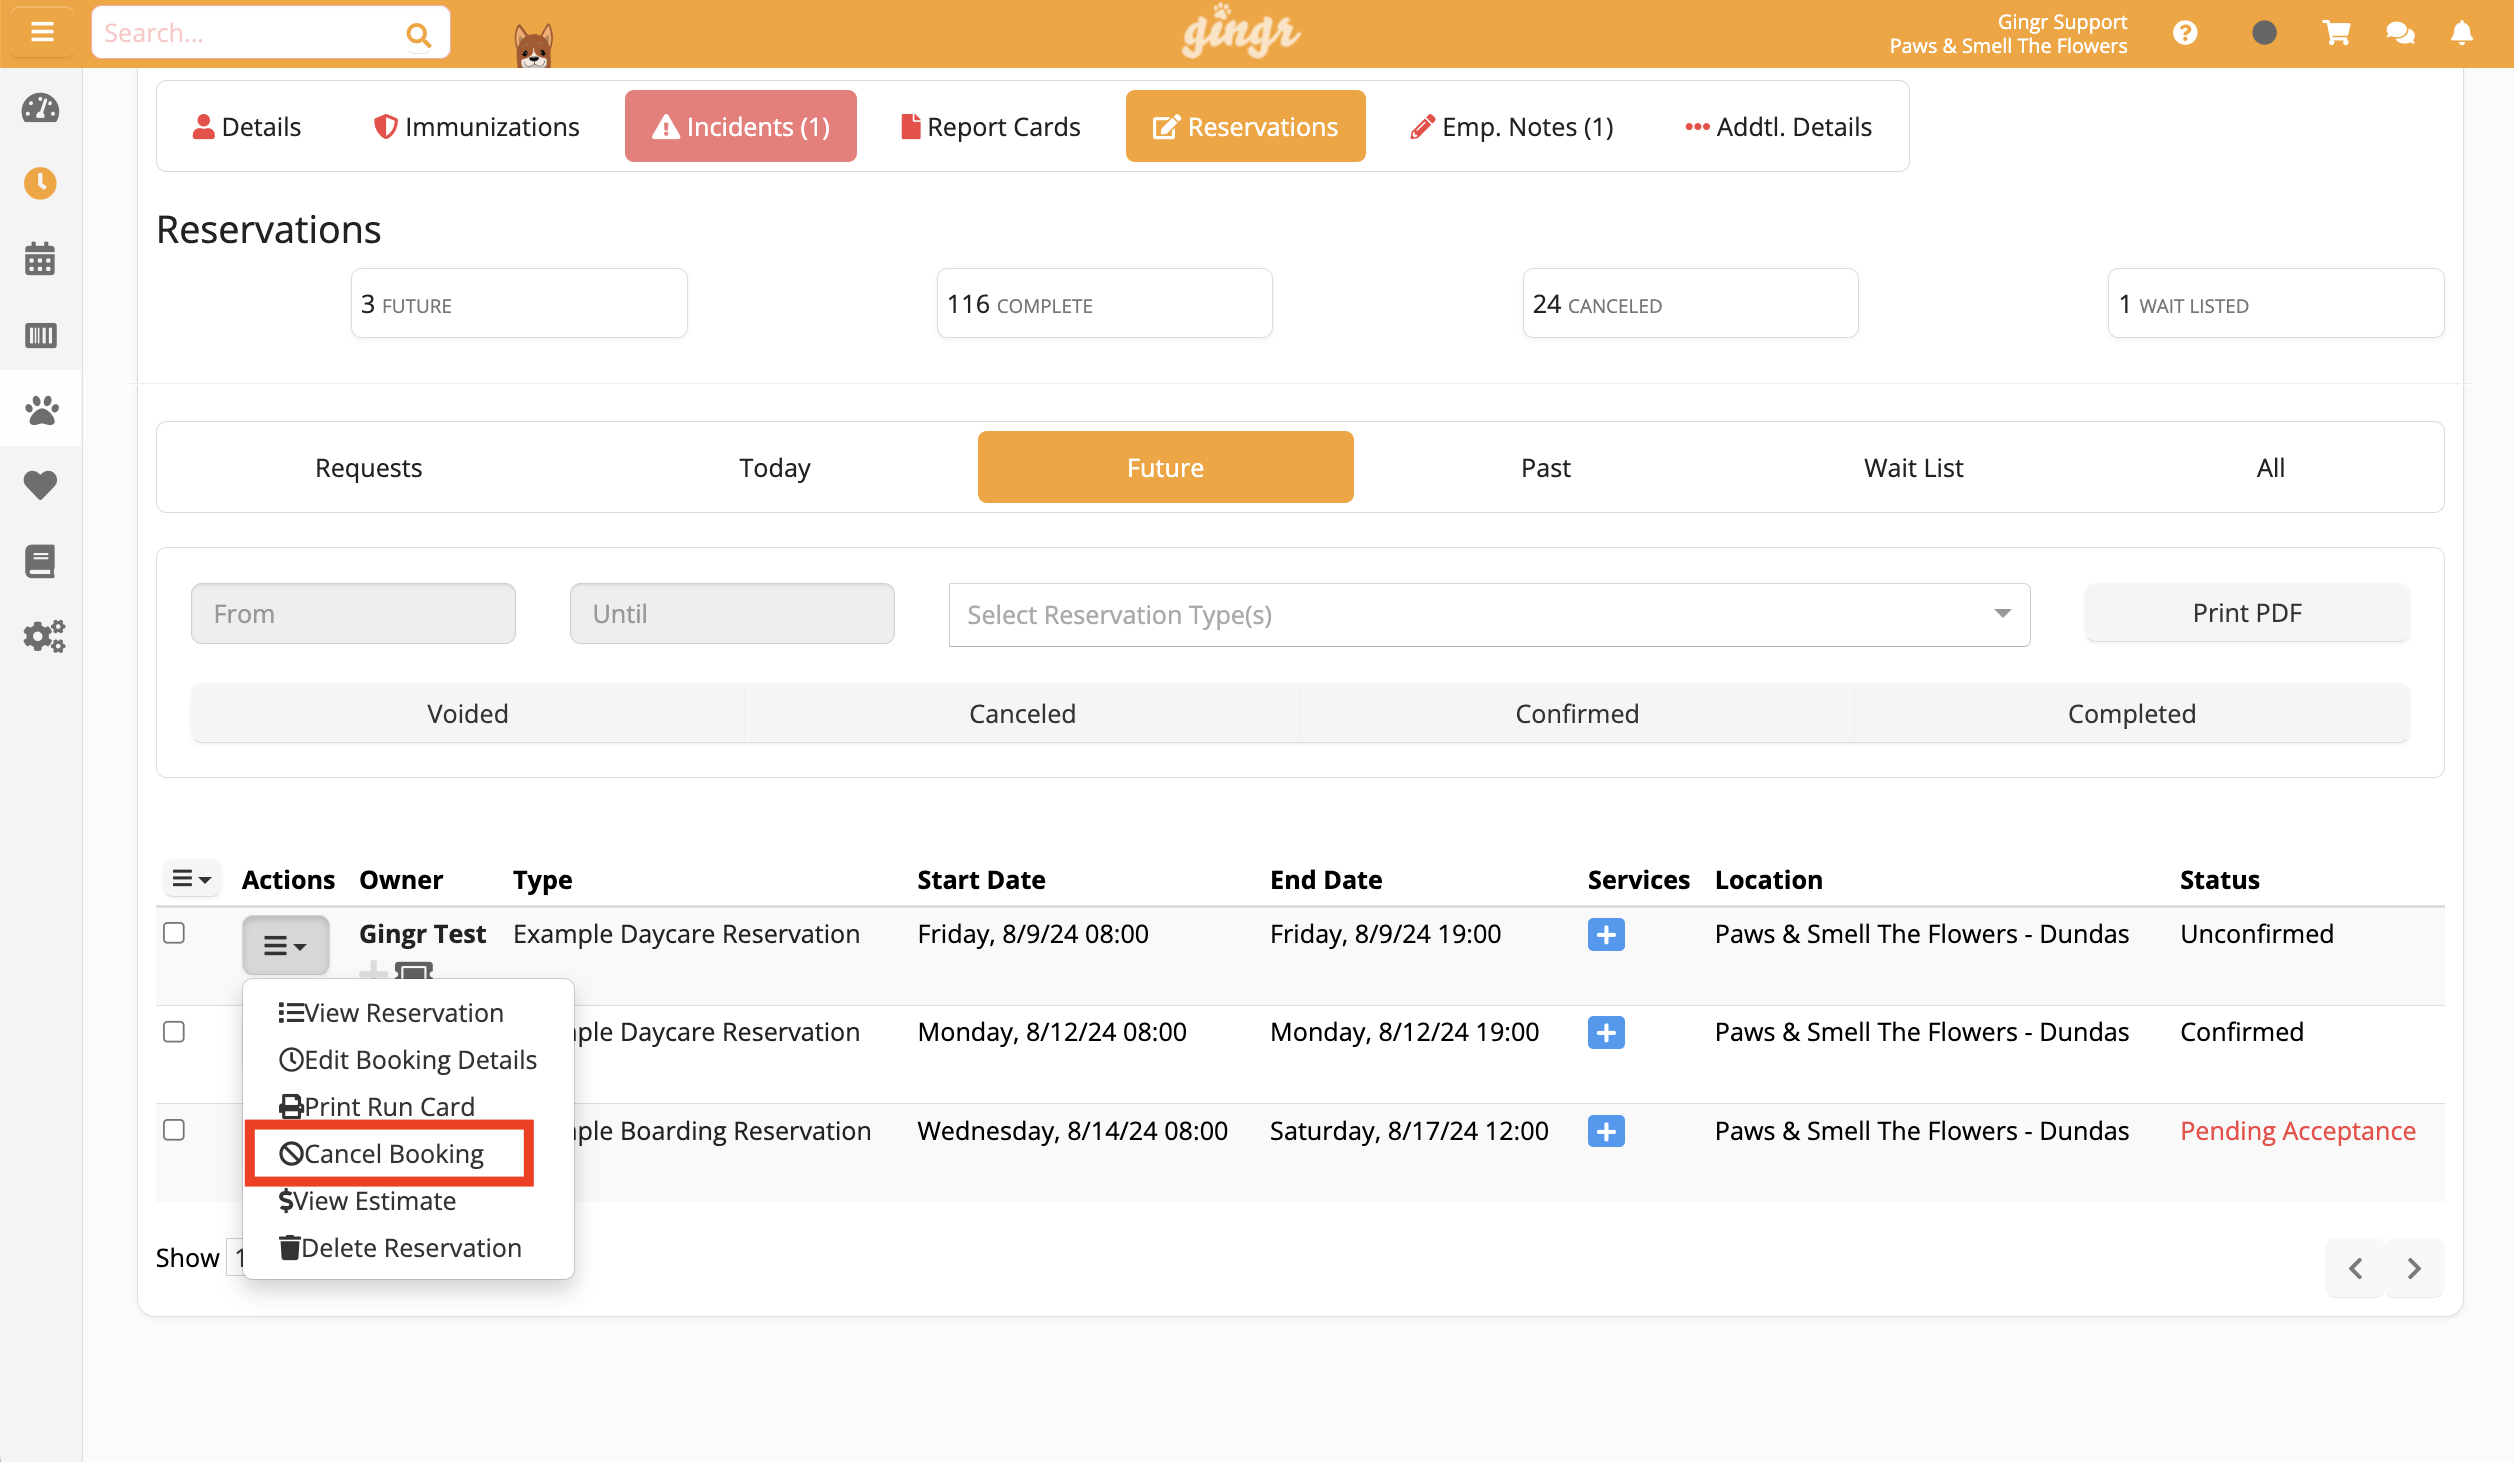
Task: Click the search magnifier icon
Action: point(418,35)
